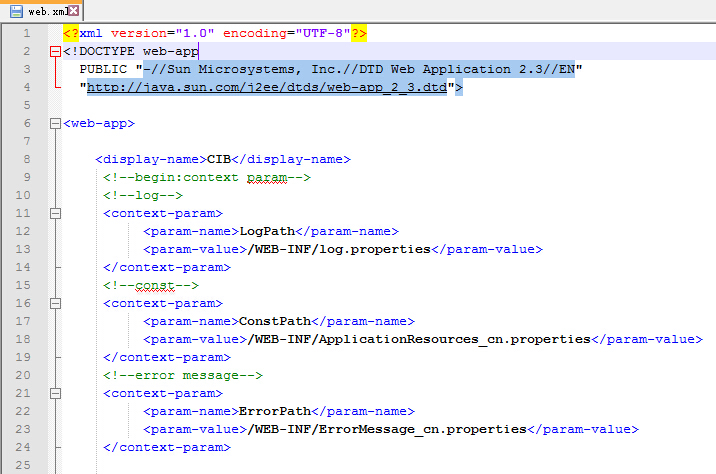
Task: Click the opening <web-app> tag
Action: (99, 123)
